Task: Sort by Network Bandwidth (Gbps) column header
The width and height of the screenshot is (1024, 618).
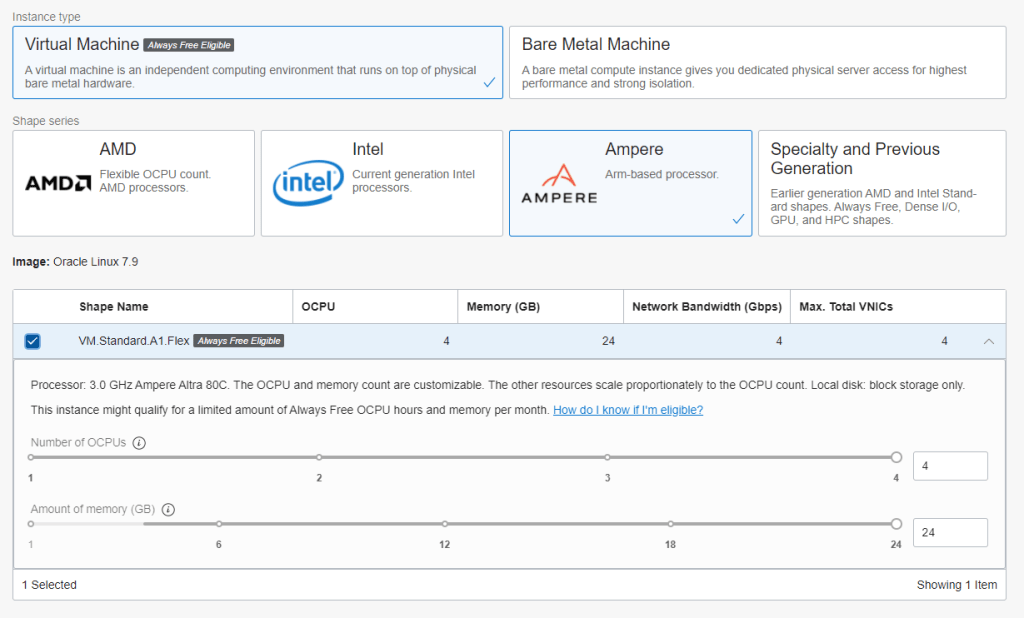Action: pos(706,307)
